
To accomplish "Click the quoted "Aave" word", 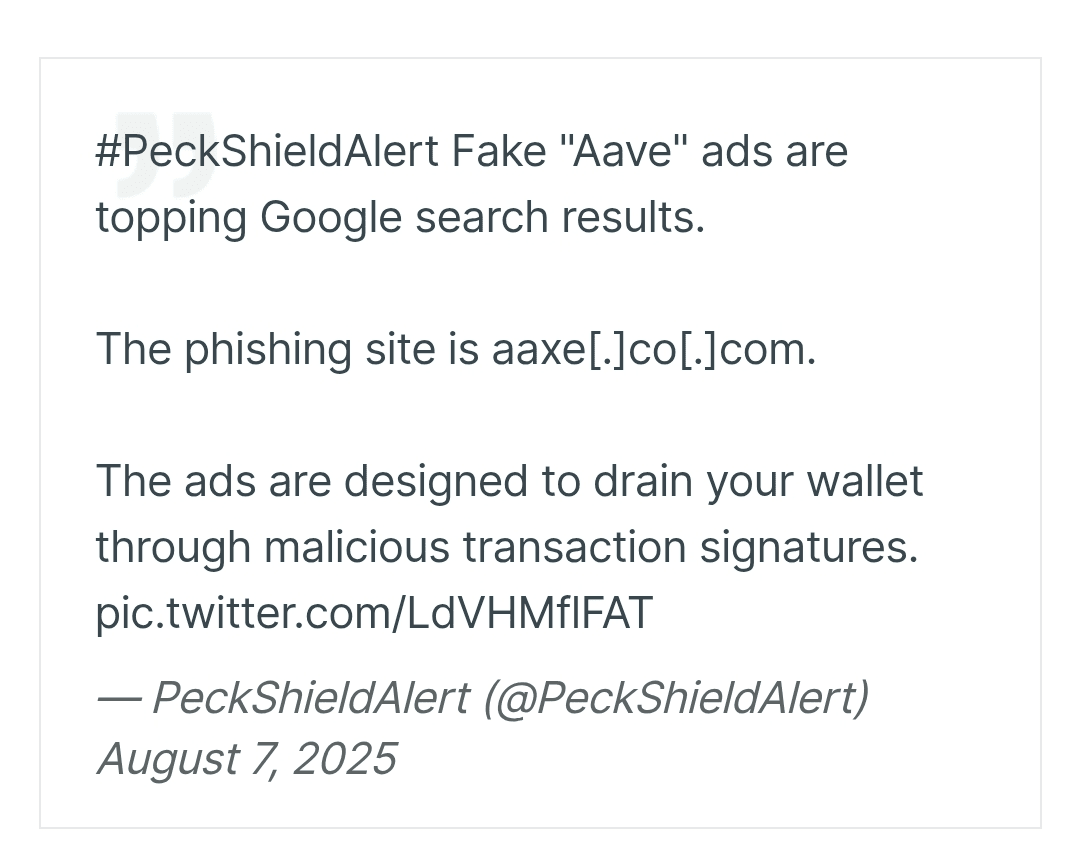I will 620,151.
